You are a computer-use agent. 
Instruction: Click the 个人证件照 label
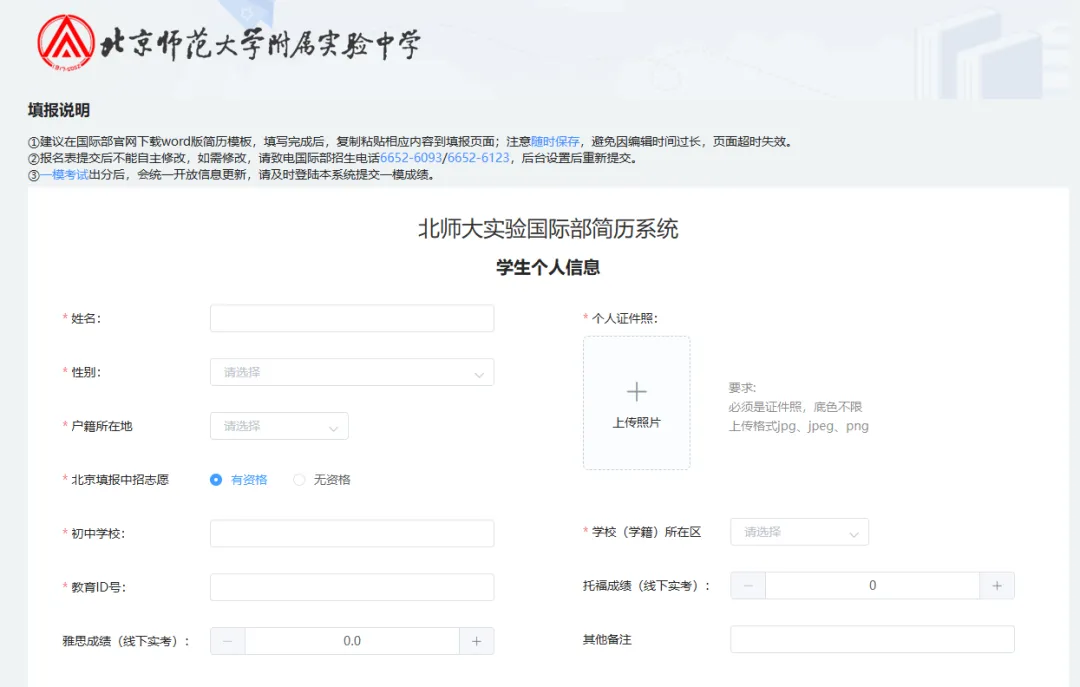(624, 318)
